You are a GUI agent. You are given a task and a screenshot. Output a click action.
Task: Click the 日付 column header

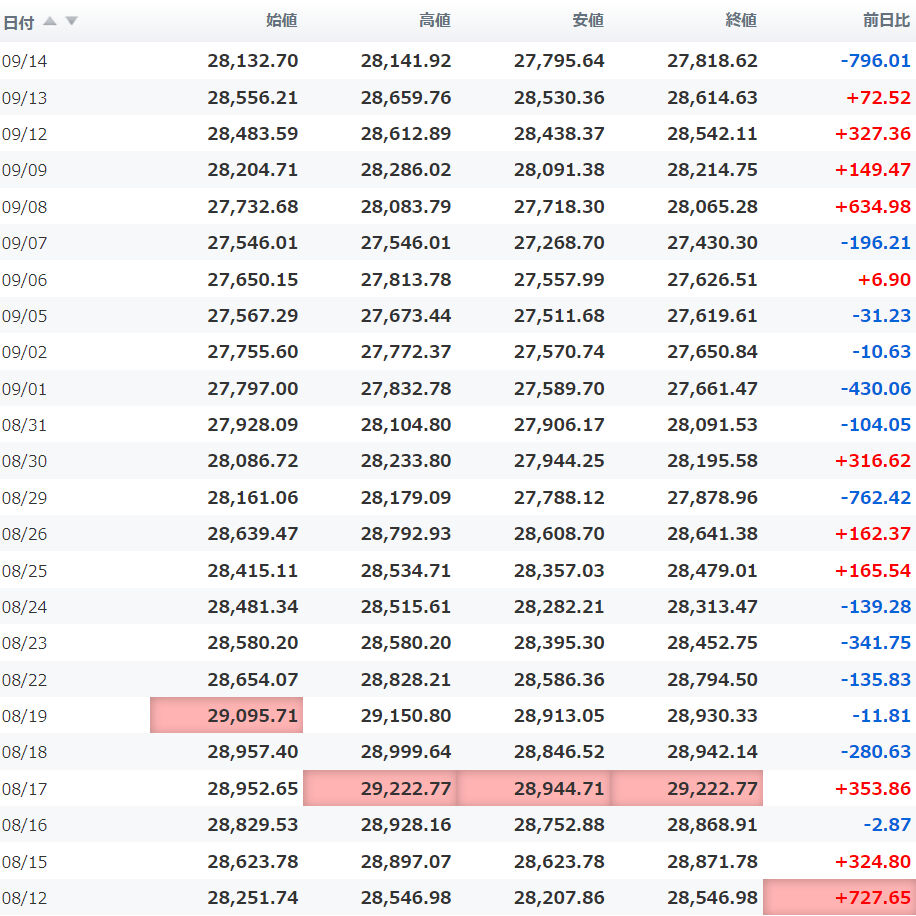click(x=19, y=23)
